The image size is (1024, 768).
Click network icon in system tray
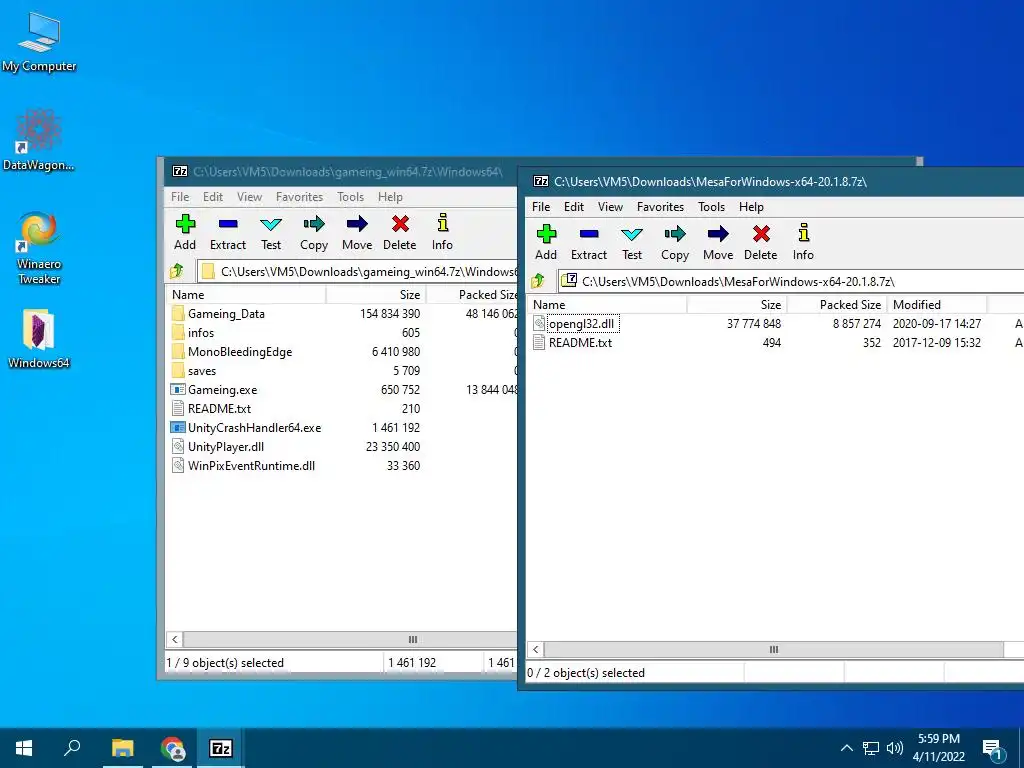pos(871,748)
